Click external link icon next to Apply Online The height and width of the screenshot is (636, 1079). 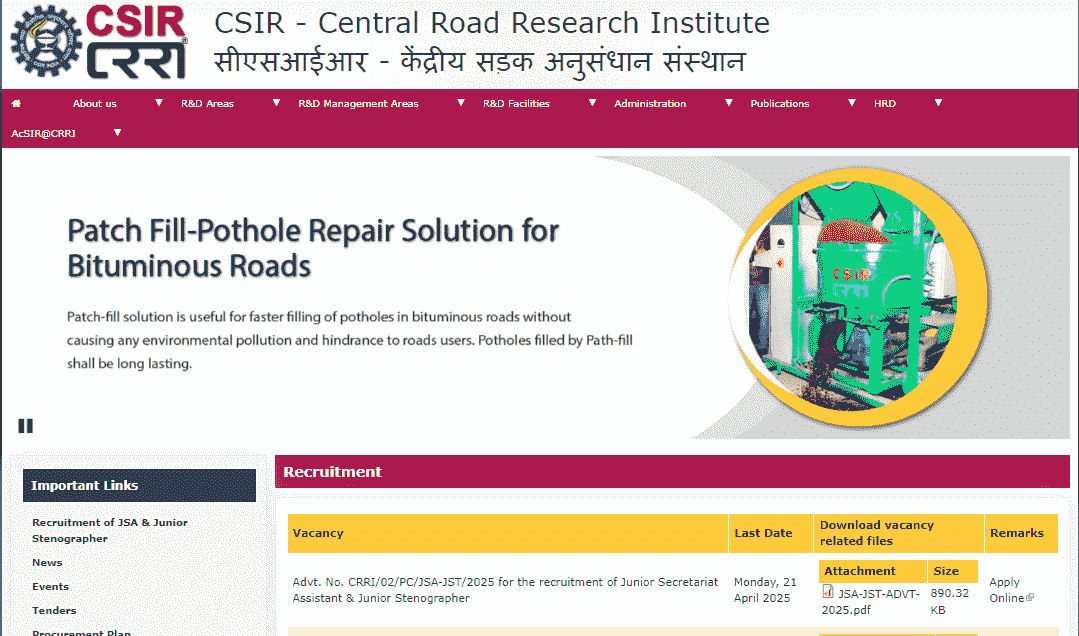coord(1030,598)
